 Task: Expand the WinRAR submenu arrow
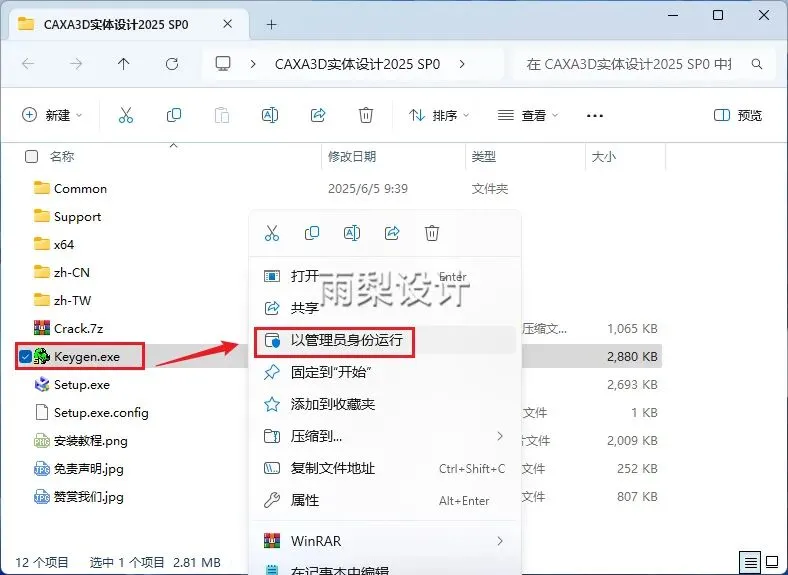click(500, 541)
